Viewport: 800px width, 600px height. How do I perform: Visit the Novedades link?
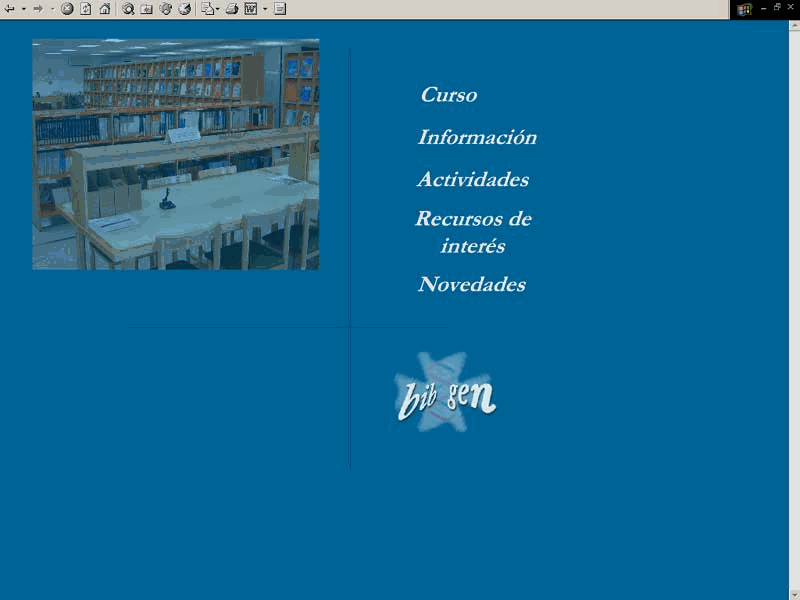tap(471, 285)
